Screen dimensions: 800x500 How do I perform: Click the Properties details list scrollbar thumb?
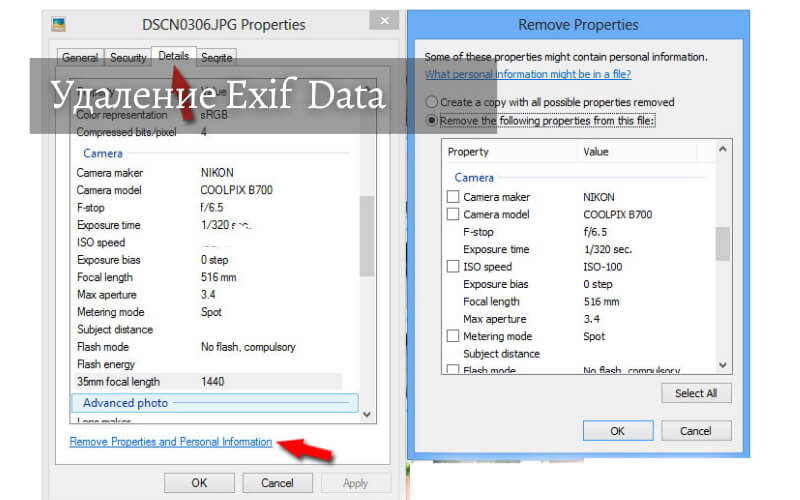[x=366, y=236]
